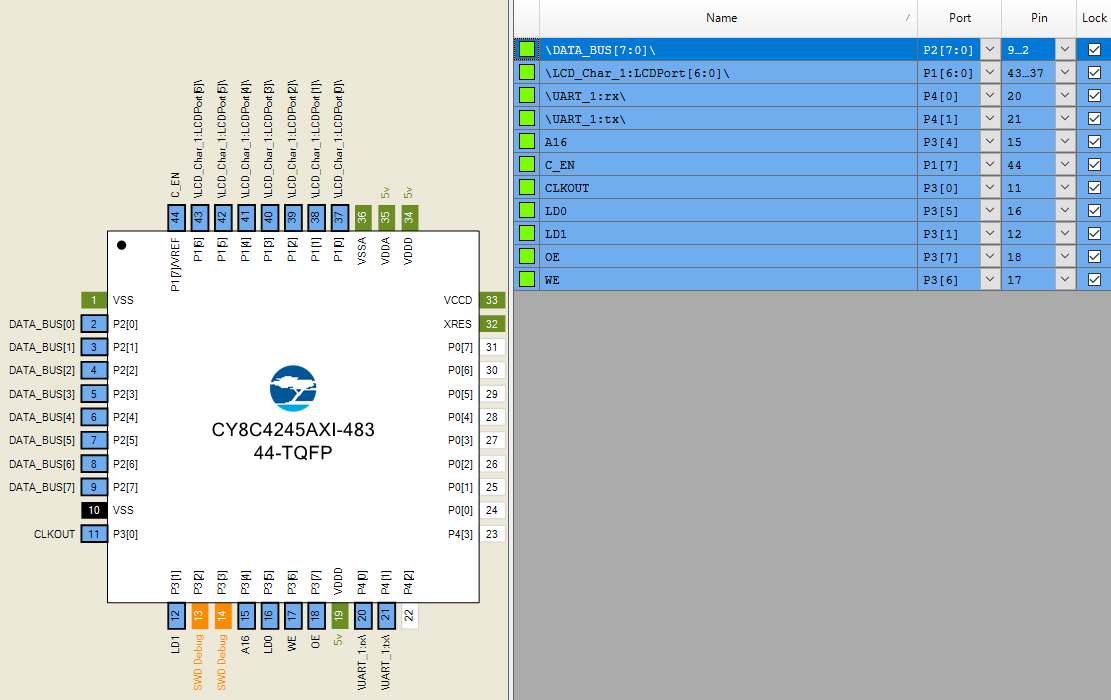Viewport: 1111px width, 700px height.
Task: Expand Port dropdown showing P1[6:0]
Action: click(990, 72)
